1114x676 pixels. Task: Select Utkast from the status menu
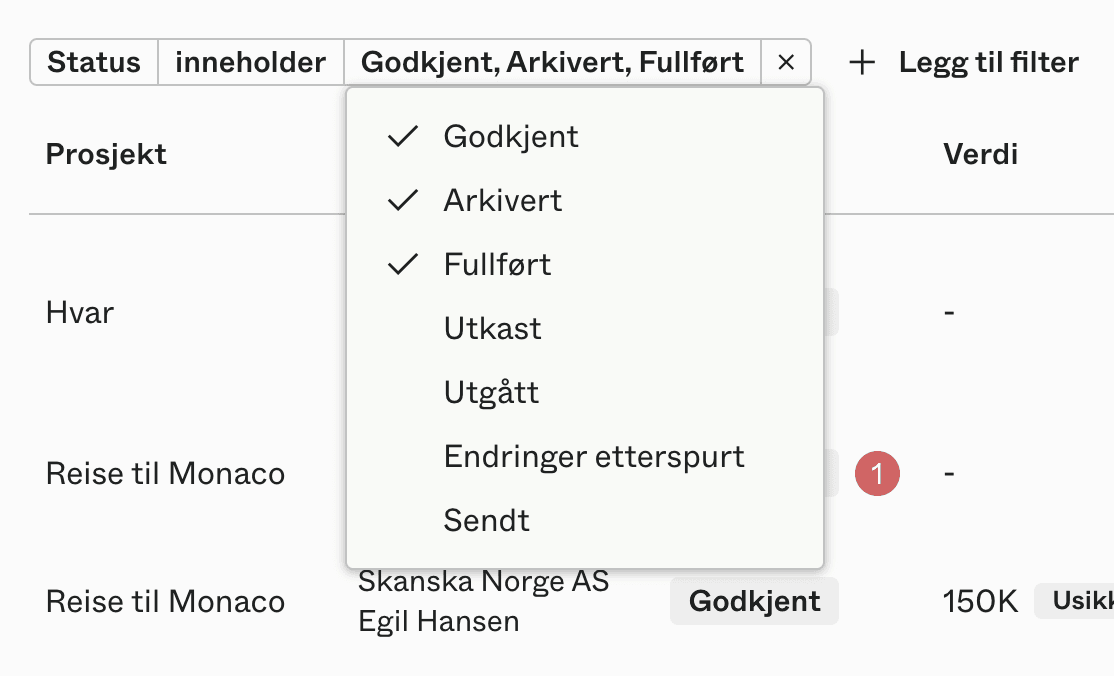(492, 328)
